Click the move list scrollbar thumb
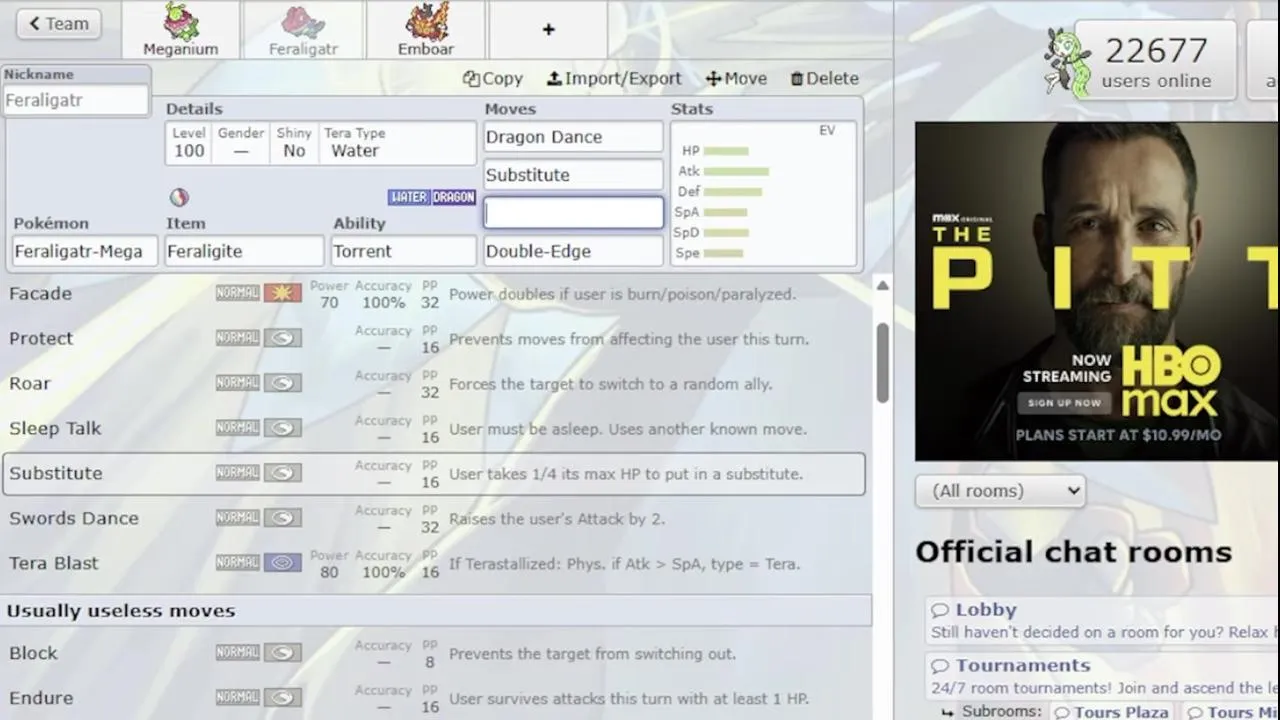The image size is (1280, 720). pos(882,362)
